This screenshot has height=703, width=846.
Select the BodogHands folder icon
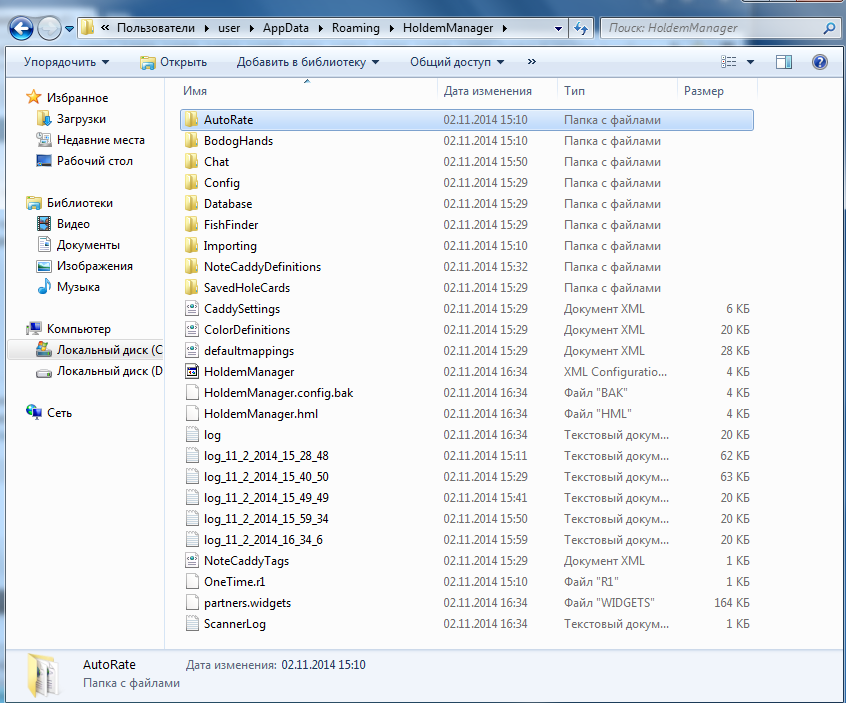[x=192, y=141]
